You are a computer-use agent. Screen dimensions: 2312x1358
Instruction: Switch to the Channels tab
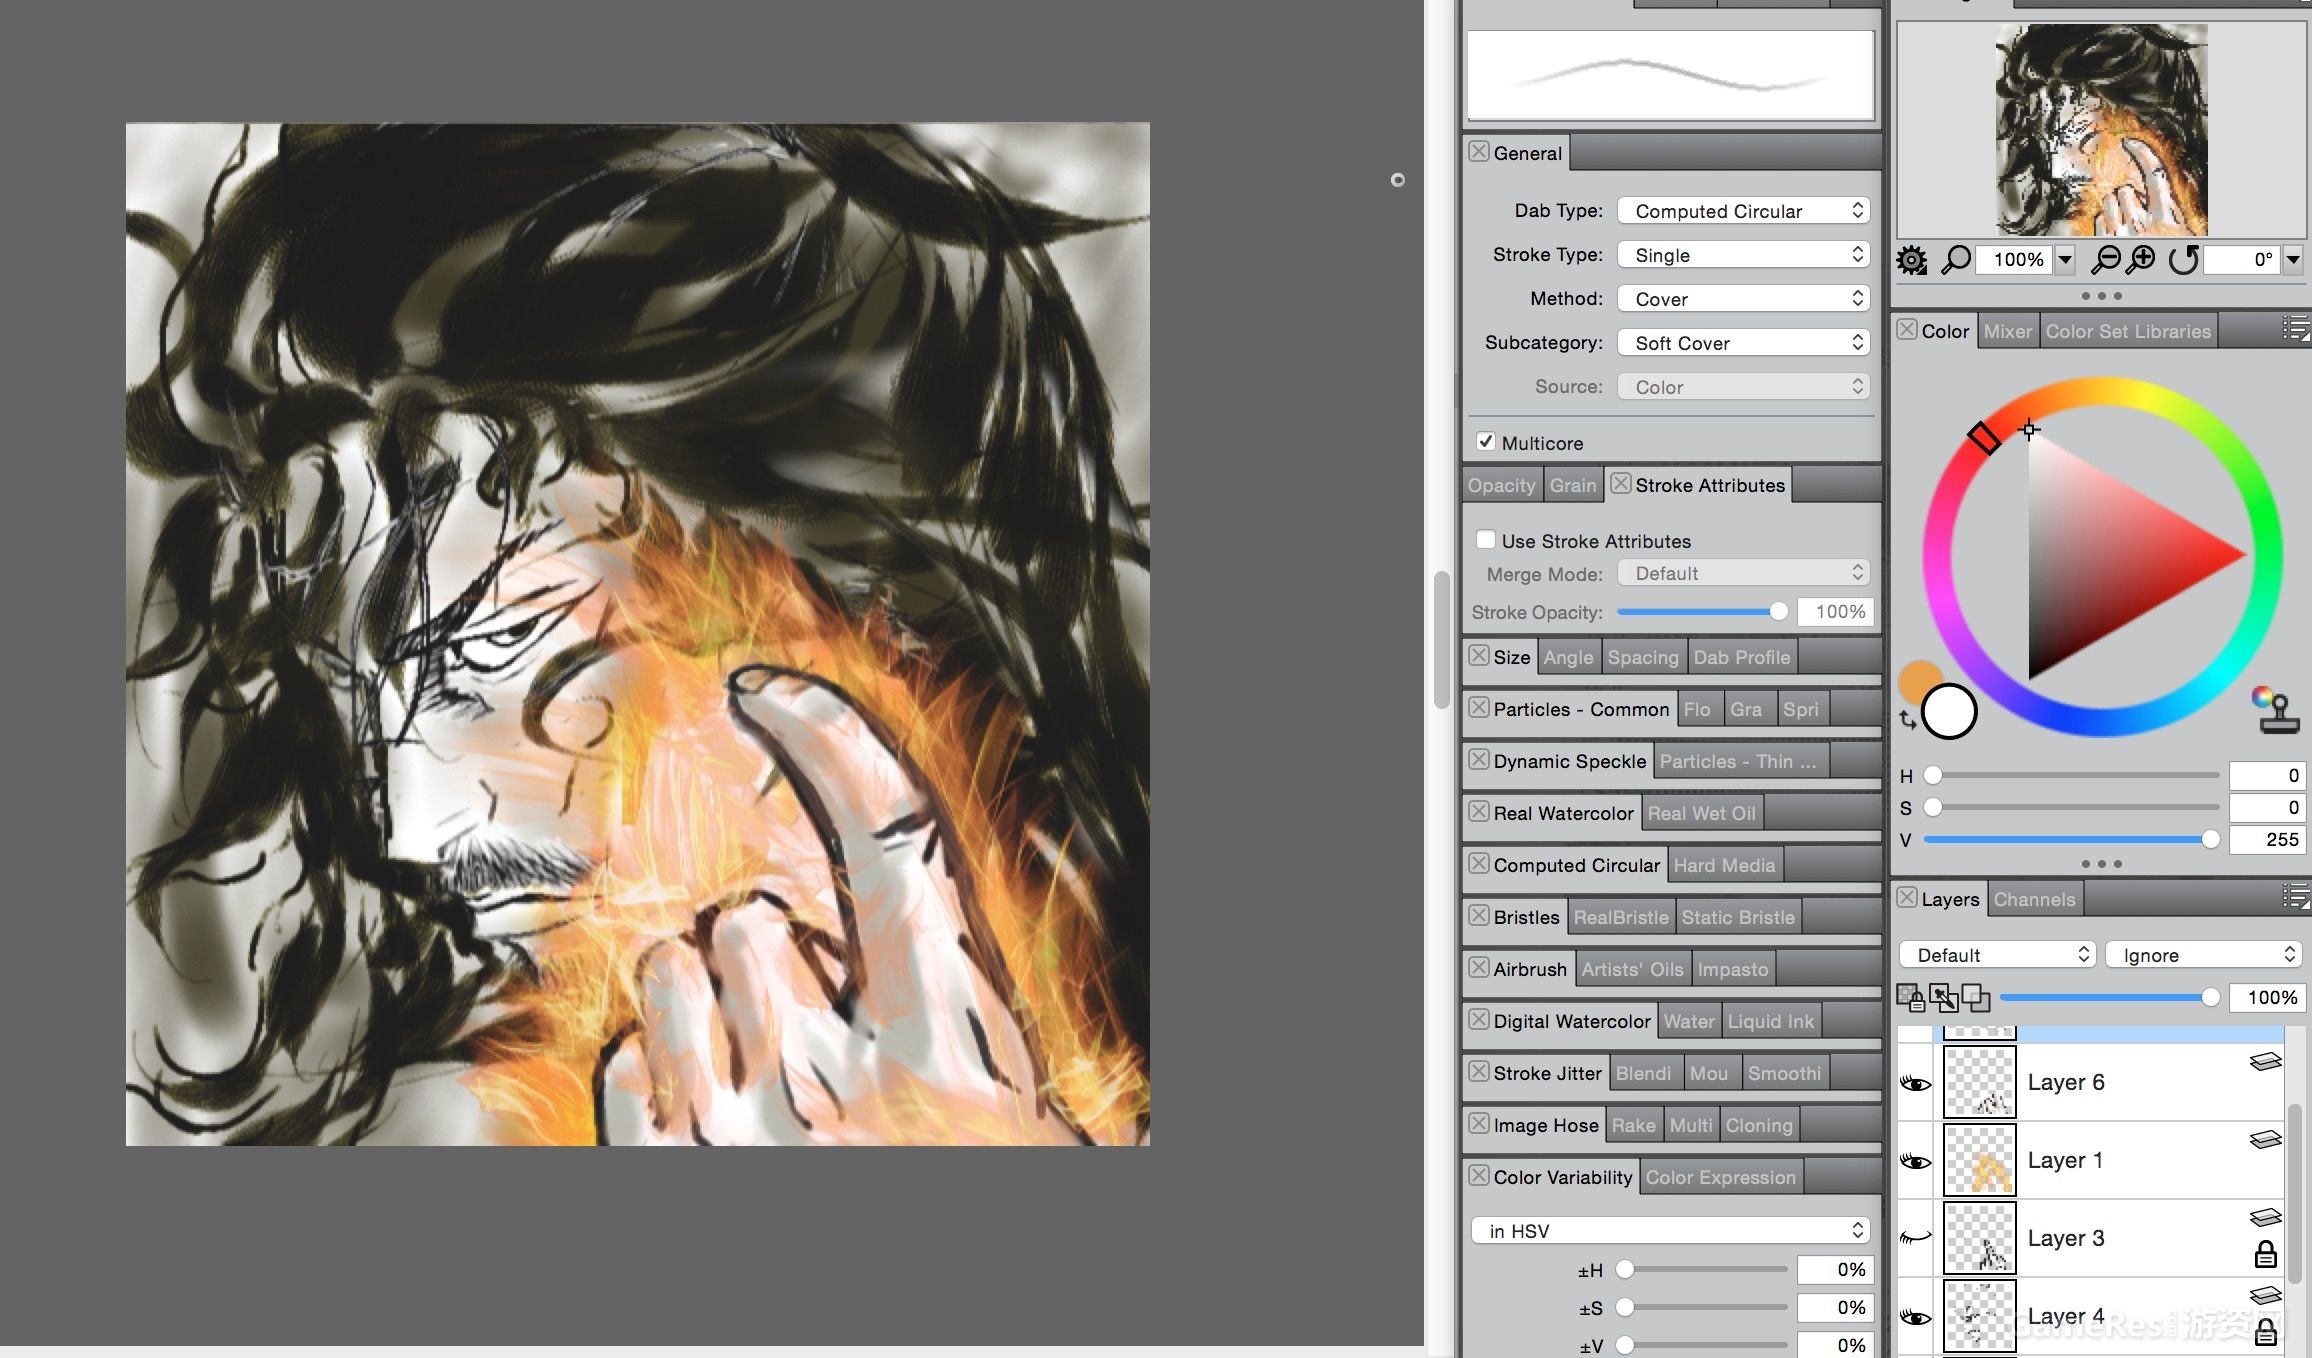click(2034, 899)
